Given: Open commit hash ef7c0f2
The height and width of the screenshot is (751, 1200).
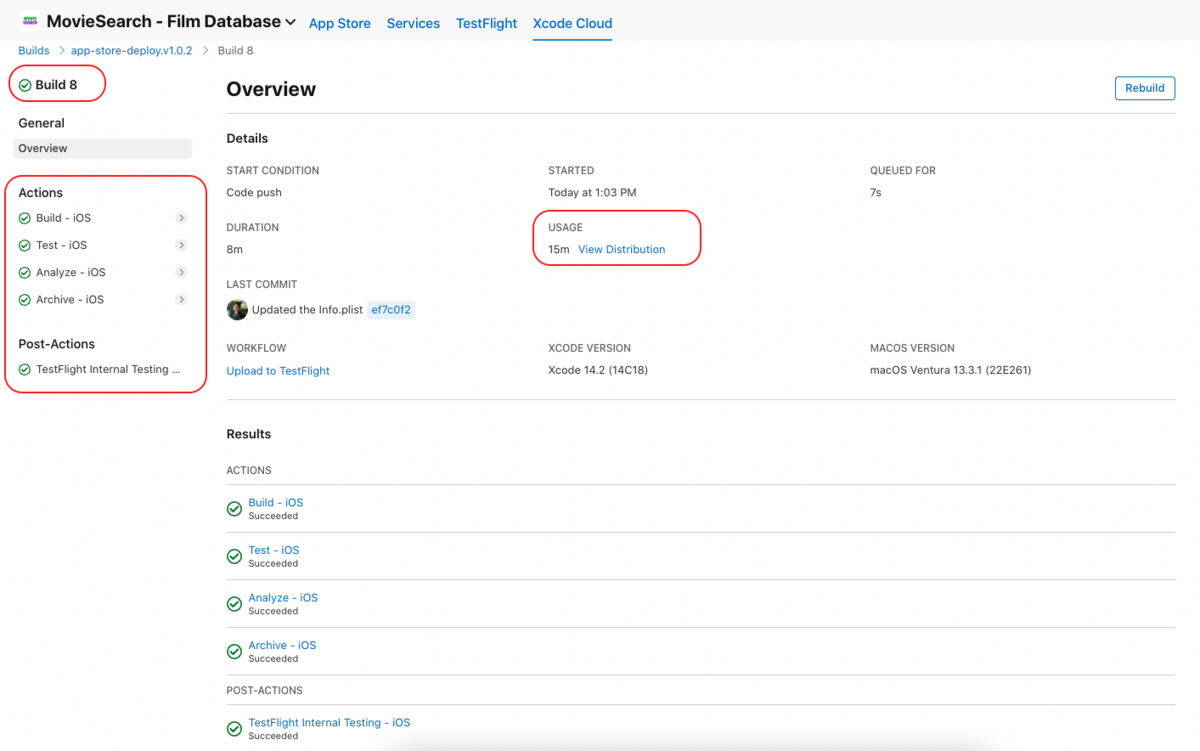Looking at the screenshot, I should (x=391, y=310).
